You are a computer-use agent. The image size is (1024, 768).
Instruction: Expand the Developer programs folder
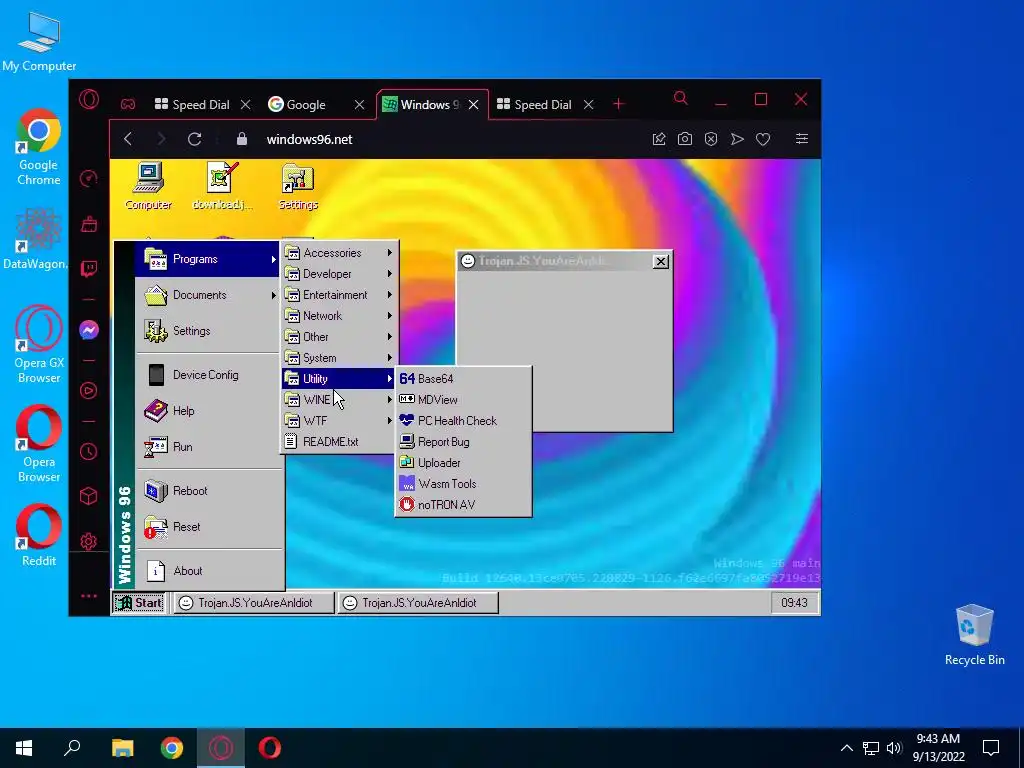[339, 274]
